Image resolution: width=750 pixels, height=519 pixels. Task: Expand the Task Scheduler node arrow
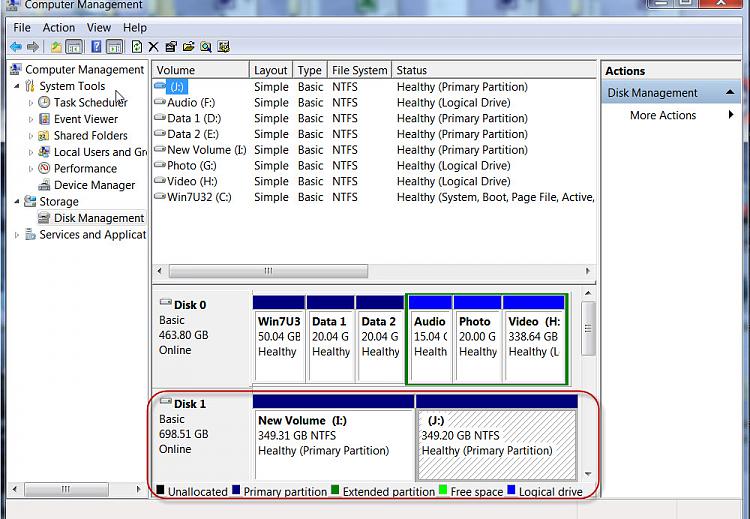[31, 103]
